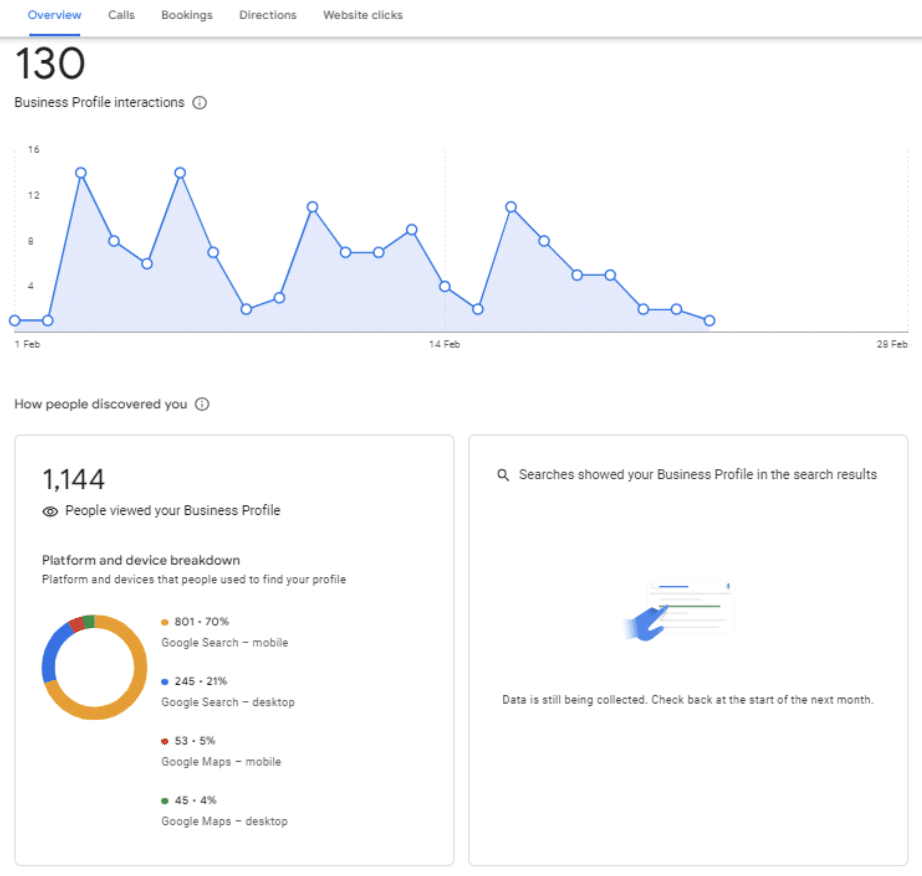This screenshot has width=922, height=876.
Task: Click the green Google Maps desktop legend dot
Action: (x=165, y=801)
